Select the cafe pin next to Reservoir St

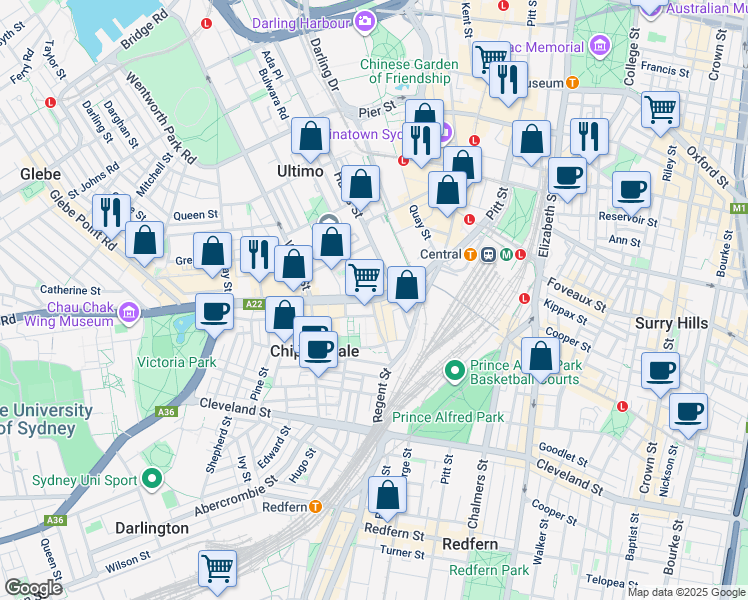(x=631, y=191)
